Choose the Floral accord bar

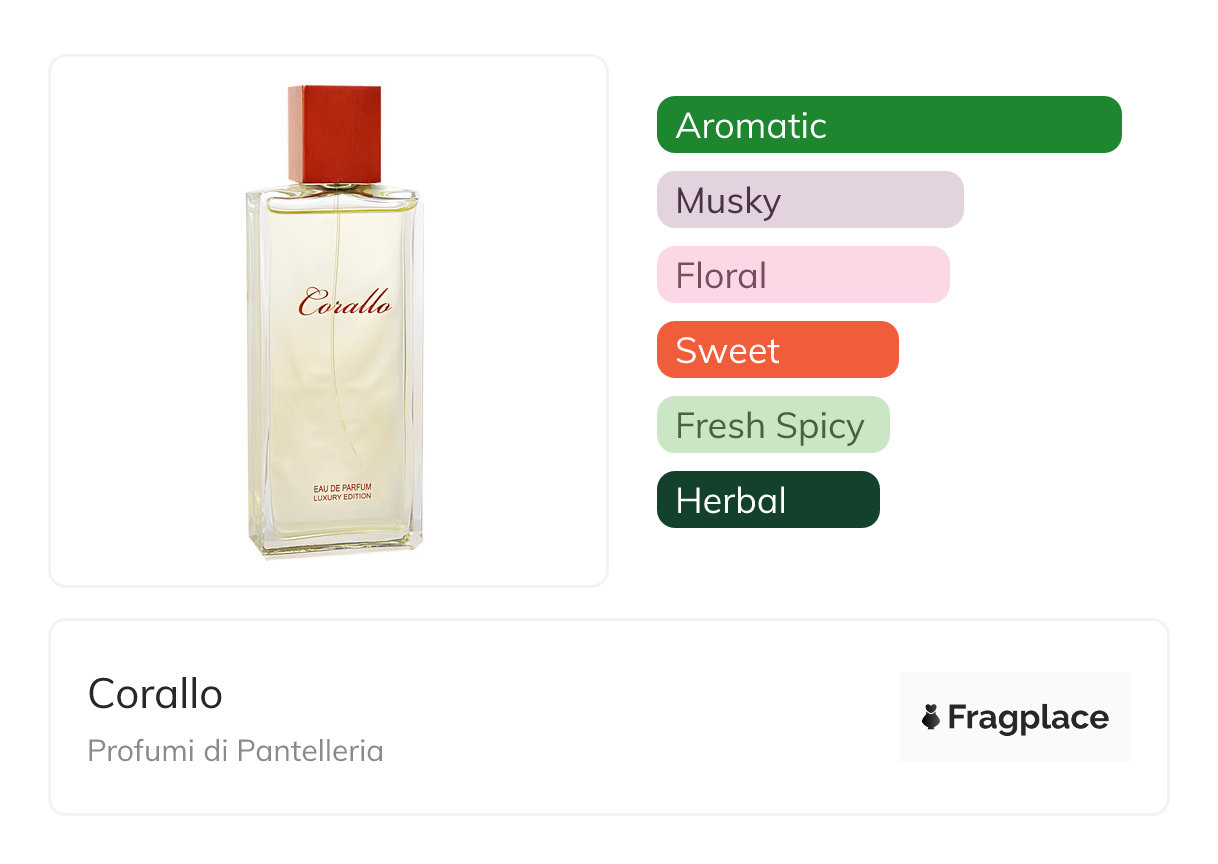(x=803, y=275)
